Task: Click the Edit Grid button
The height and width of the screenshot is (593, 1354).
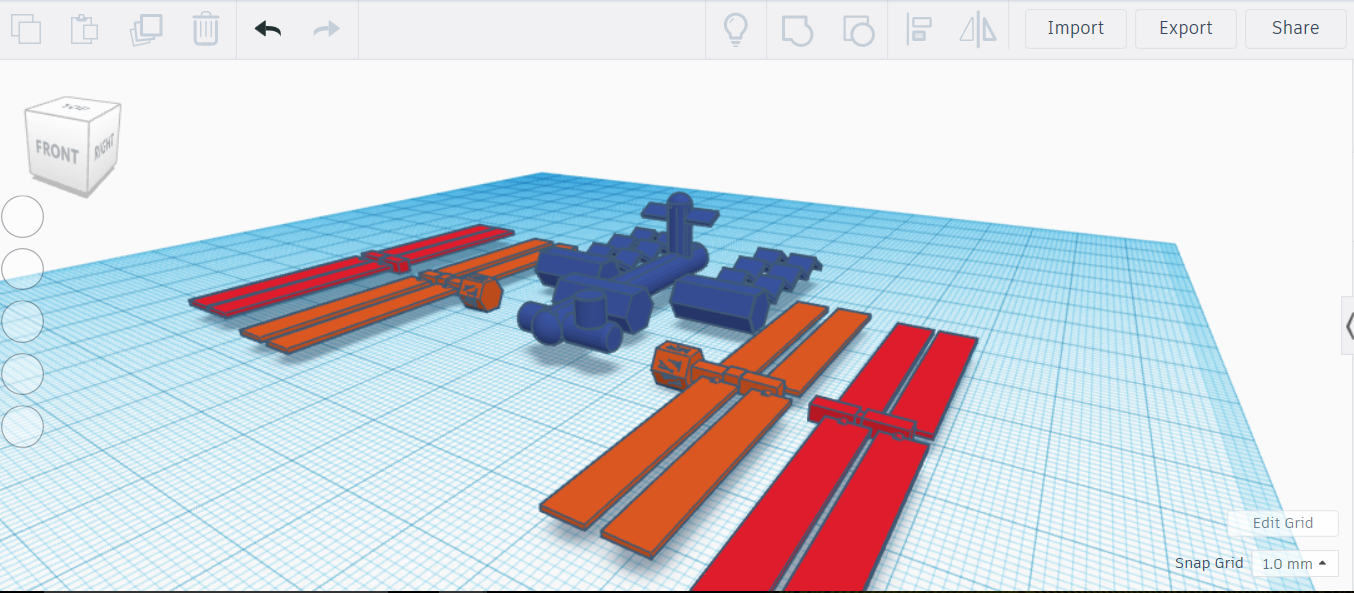Action: pyautogui.click(x=1283, y=523)
